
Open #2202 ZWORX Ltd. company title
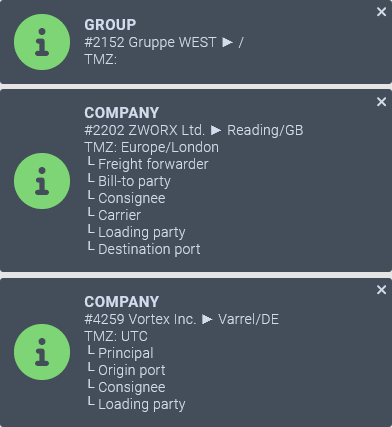144,130
